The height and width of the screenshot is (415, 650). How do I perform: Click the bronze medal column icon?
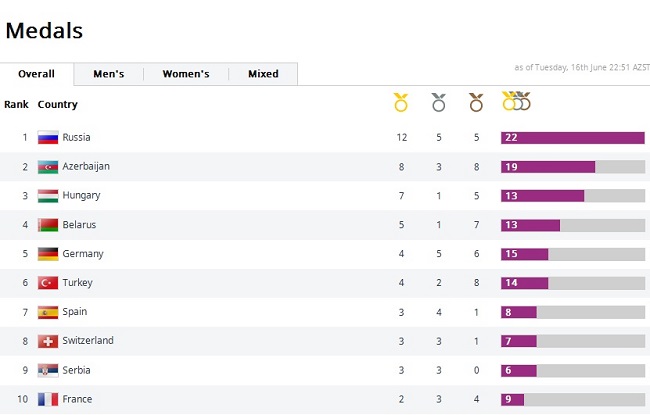click(x=476, y=102)
